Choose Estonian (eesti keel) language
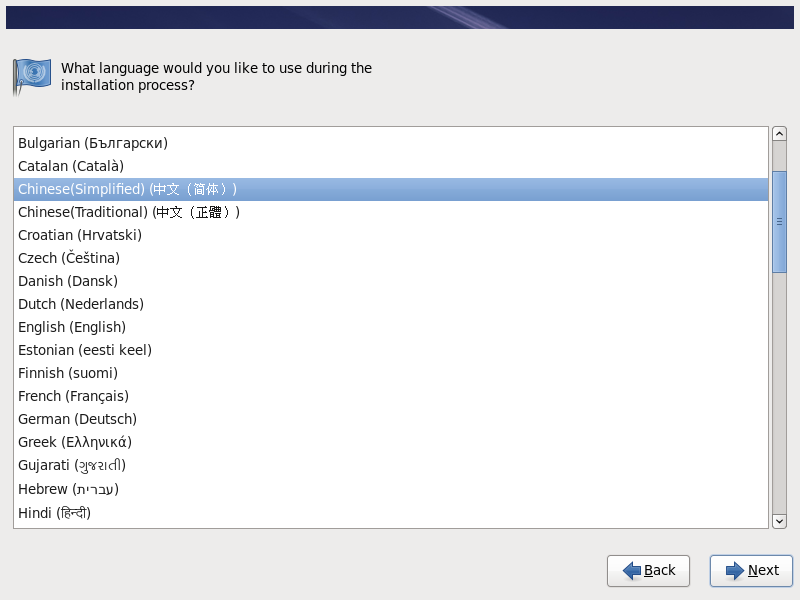800x600 pixels. [x=85, y=350]
